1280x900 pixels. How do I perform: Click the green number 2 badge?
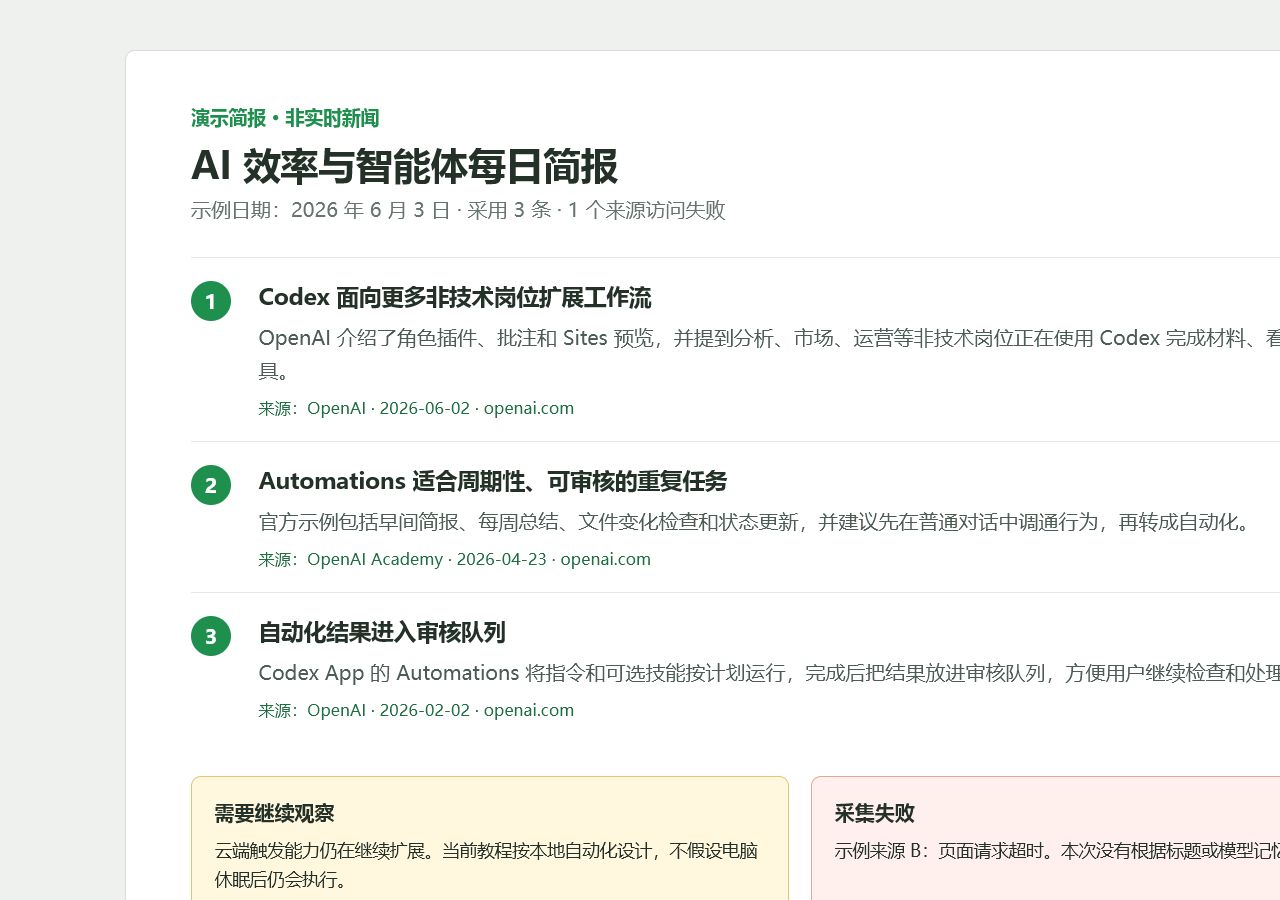tap(211, 485)
